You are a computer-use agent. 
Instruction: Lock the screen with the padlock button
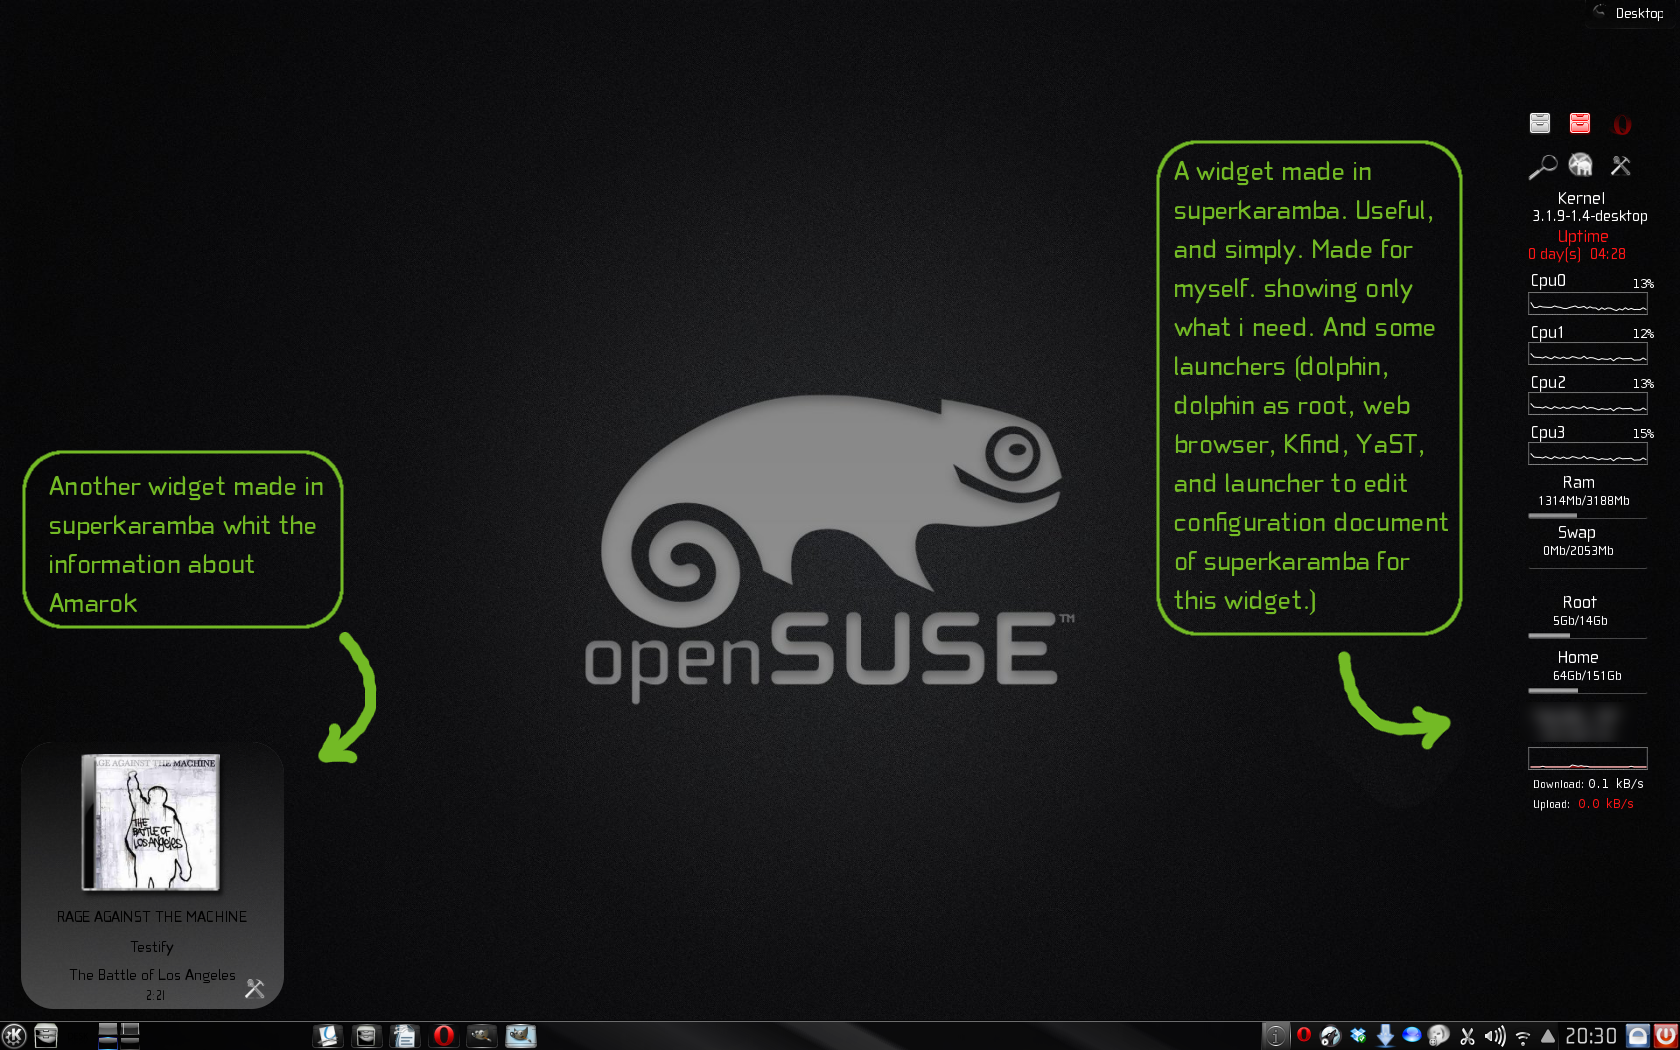point(1638,1036)
